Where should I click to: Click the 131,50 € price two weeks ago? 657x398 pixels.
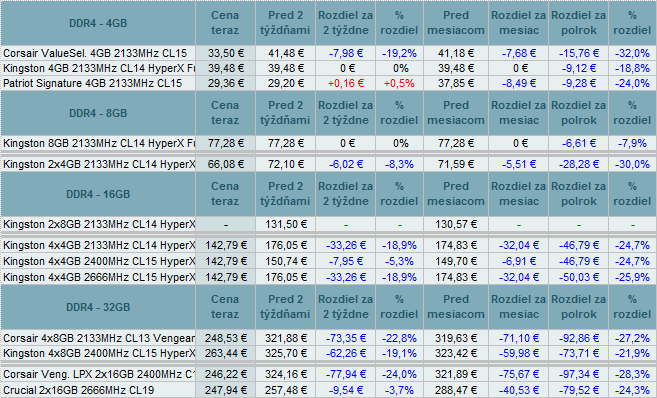coord(285,224)
